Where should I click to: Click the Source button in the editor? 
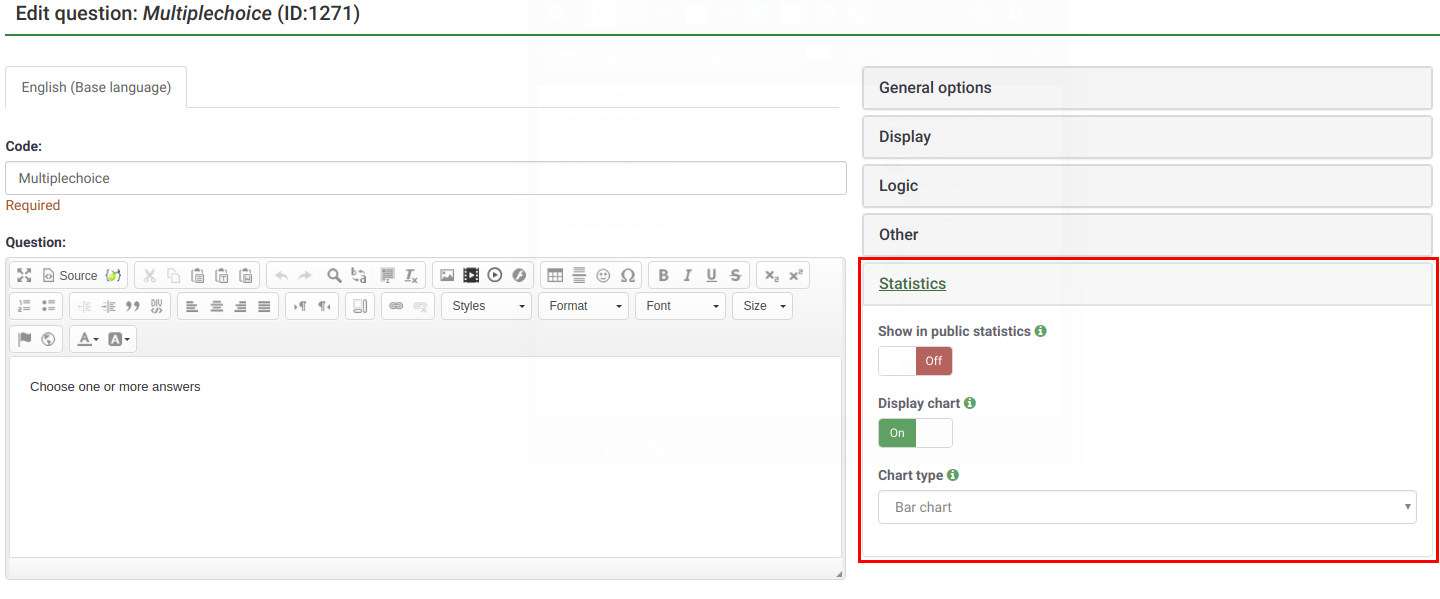tap(70, 275)
